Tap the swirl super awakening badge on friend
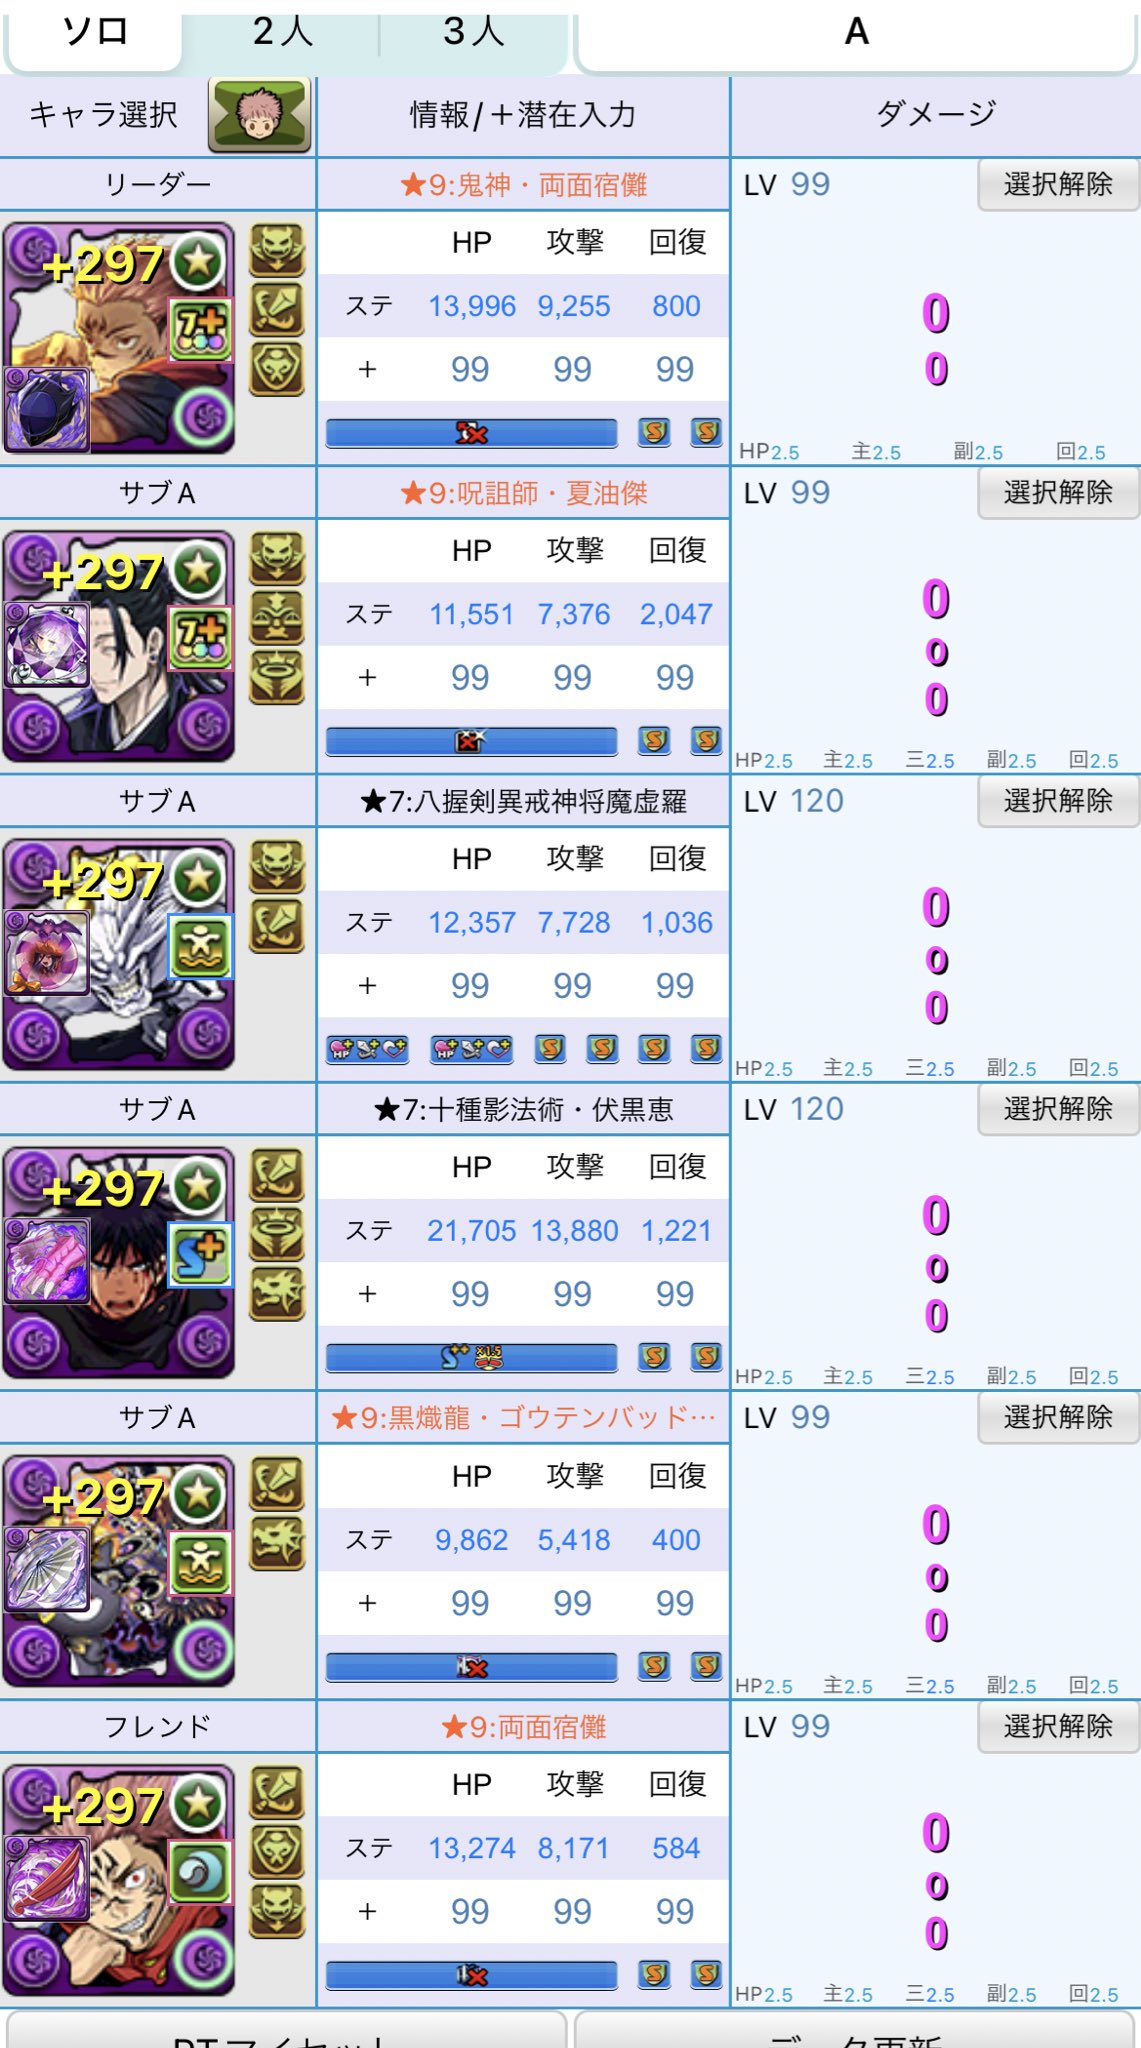The image size is (1141, 2048). [x=200, y=1871]
